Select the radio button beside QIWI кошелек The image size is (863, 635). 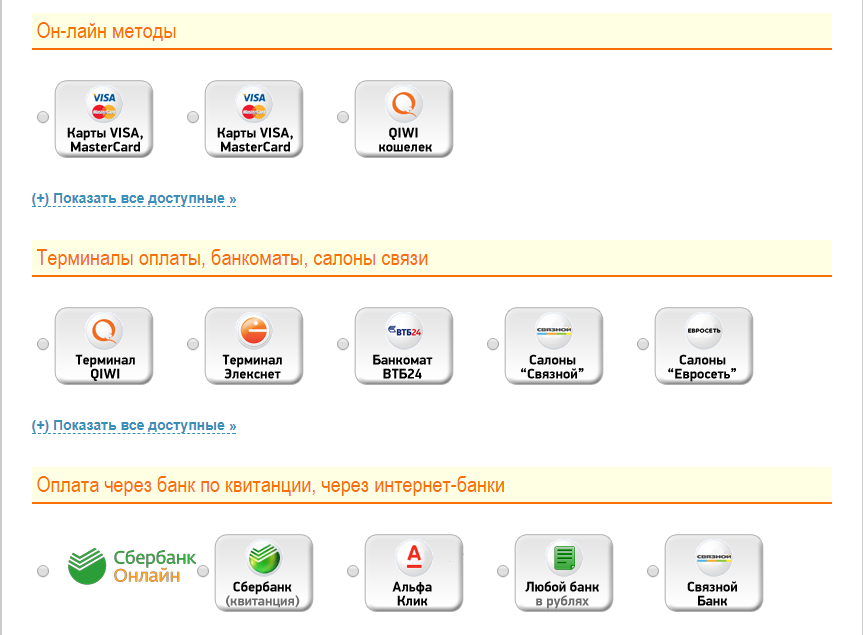(x=343, y=118)
